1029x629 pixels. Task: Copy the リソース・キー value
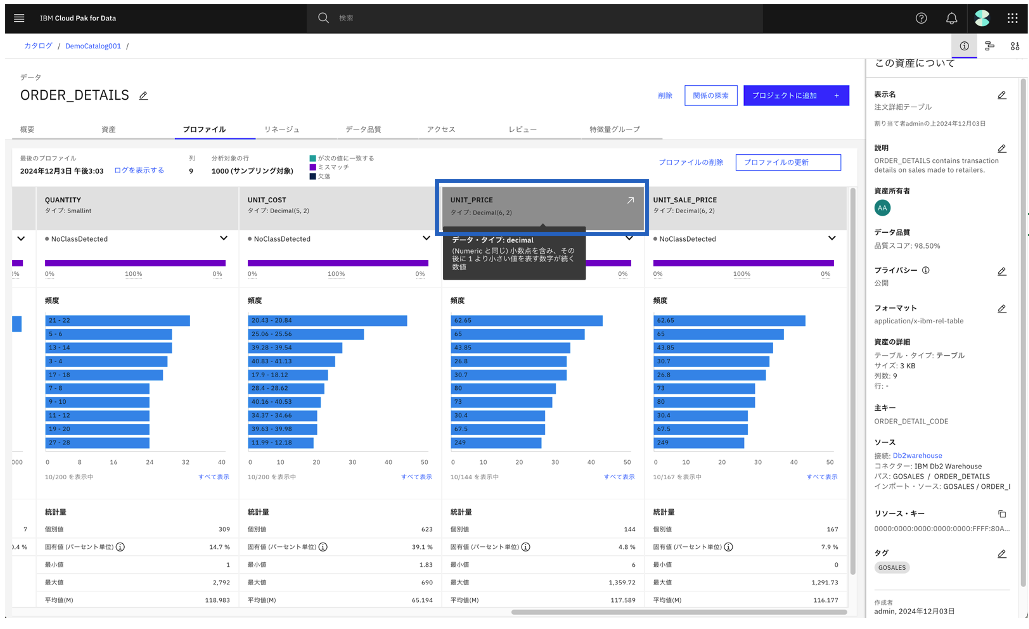click(x=1001, y=513)
